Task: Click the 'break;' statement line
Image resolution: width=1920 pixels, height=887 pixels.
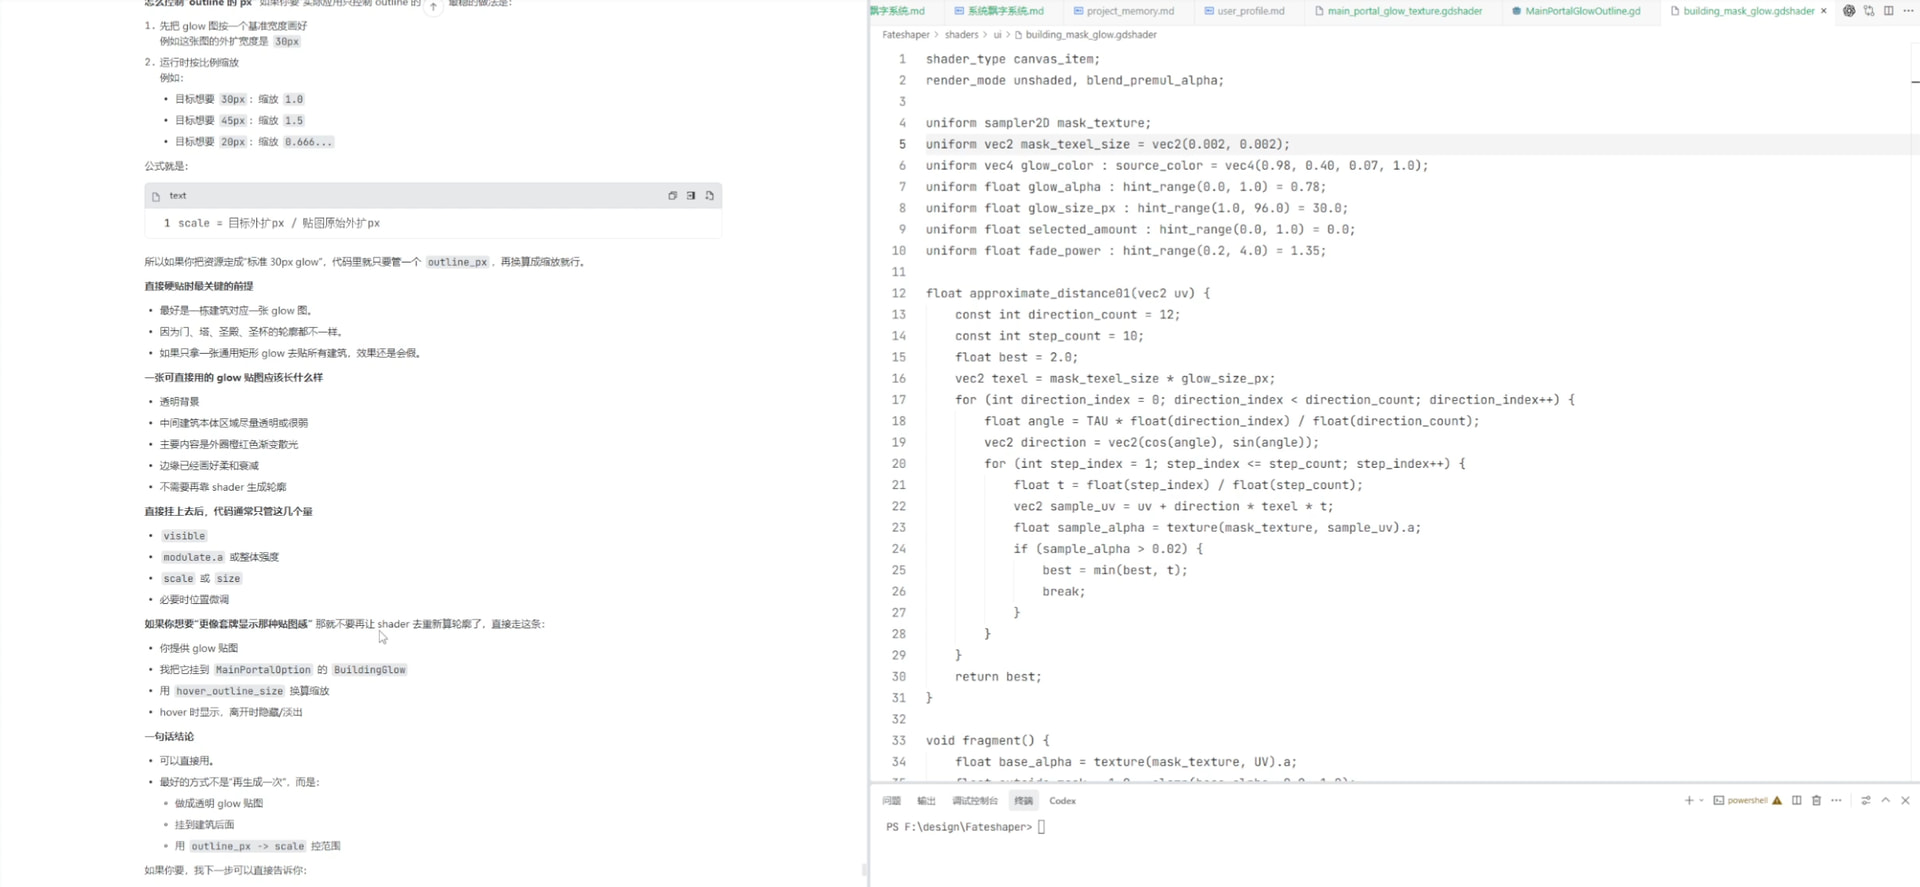Action: click(x=1063, y=592)
